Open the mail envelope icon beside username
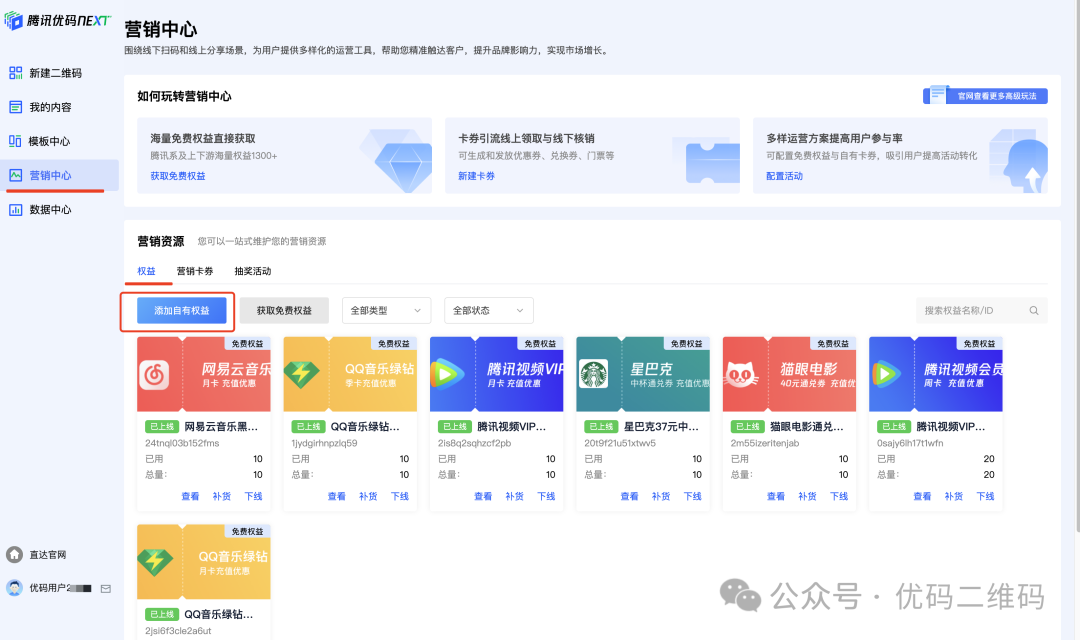Screen dimensions: 1080x640 click(x=105, y=588)
